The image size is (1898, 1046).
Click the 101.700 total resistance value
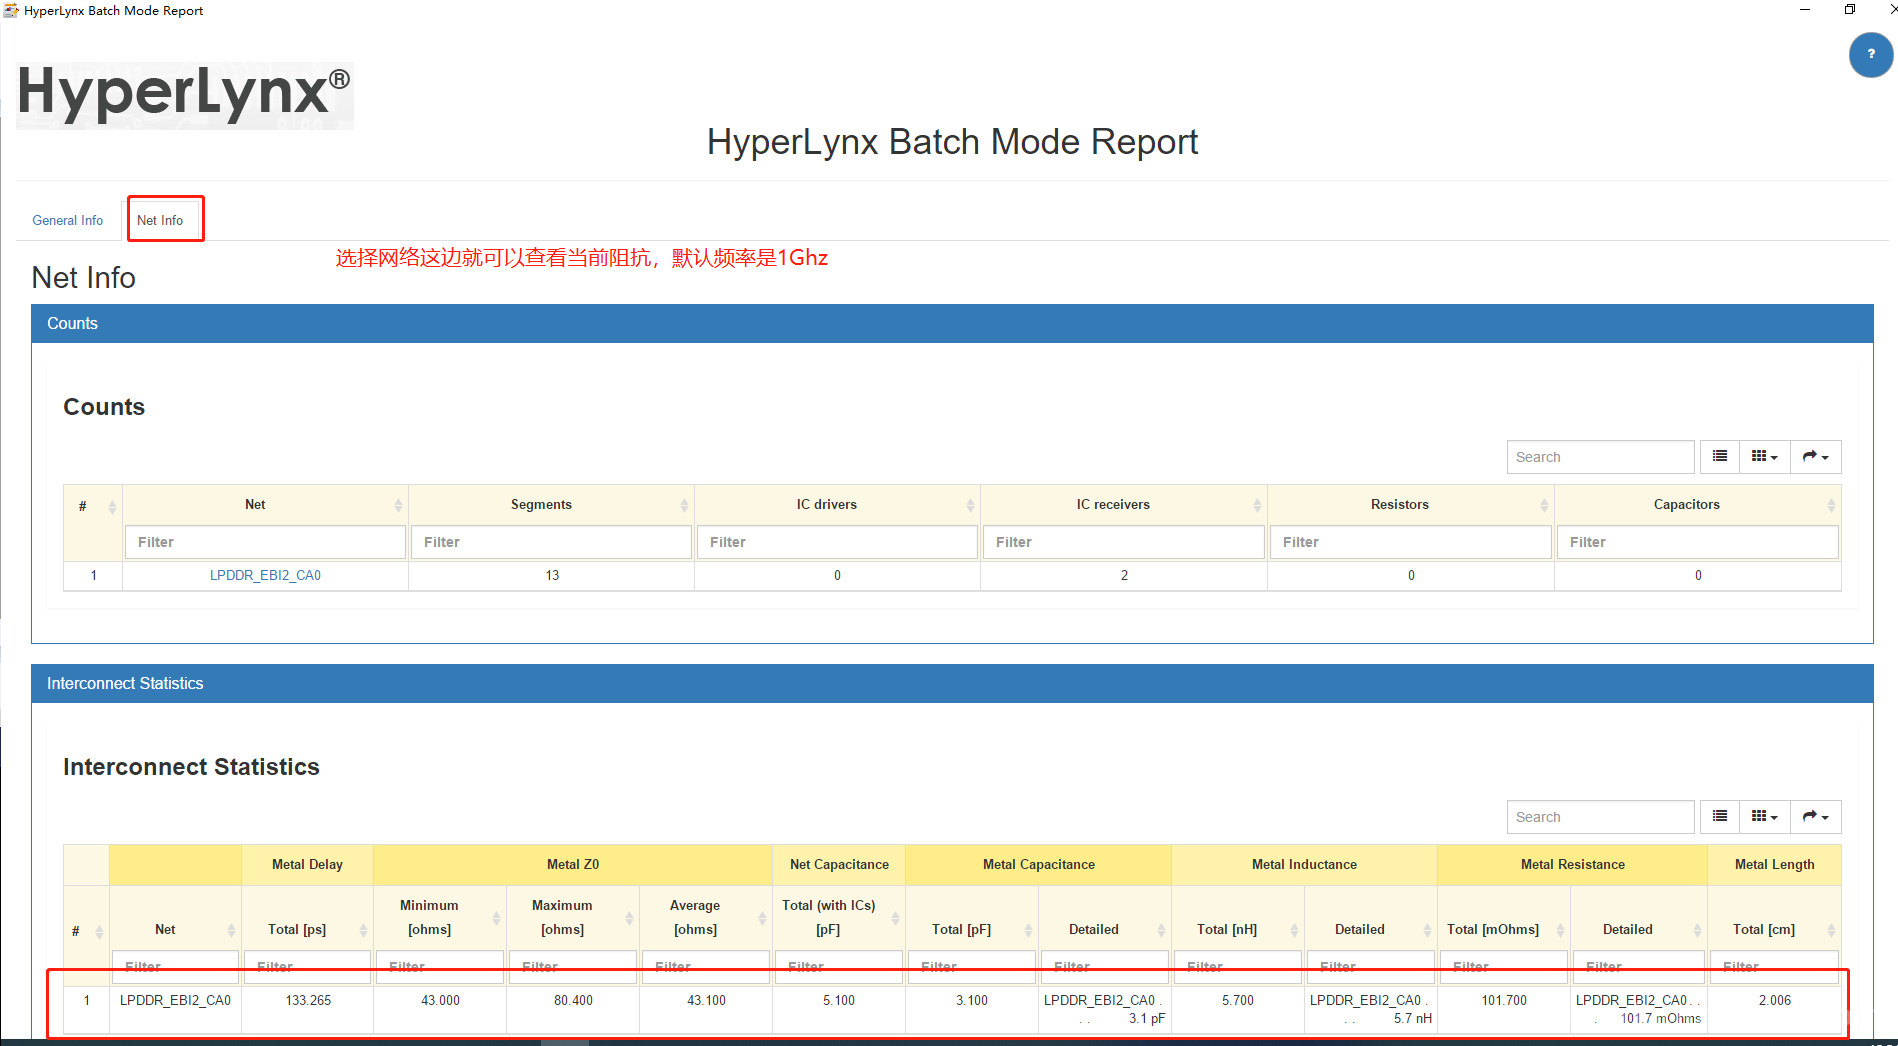point(1504,1000)
